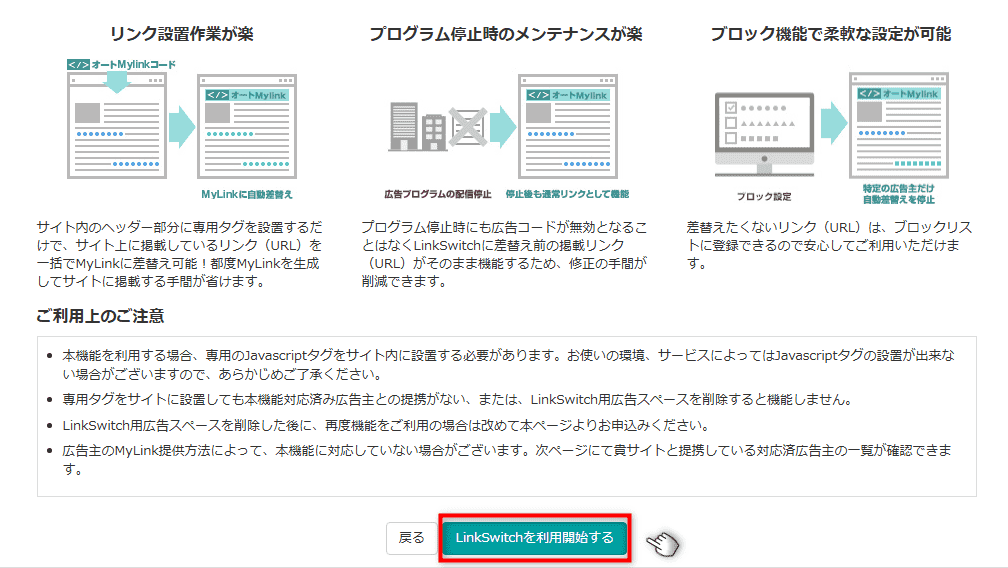Image resolution: width=1008 pixels, height=568 pixels.
Task: Click the bullet starting 本機能を利用する場合
Action: [508, 364]
